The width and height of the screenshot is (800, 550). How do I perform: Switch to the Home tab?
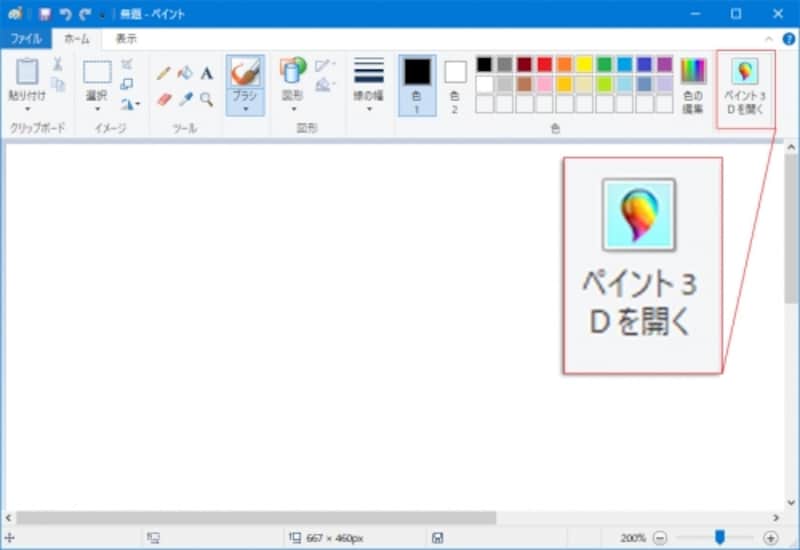coord(77,39)
